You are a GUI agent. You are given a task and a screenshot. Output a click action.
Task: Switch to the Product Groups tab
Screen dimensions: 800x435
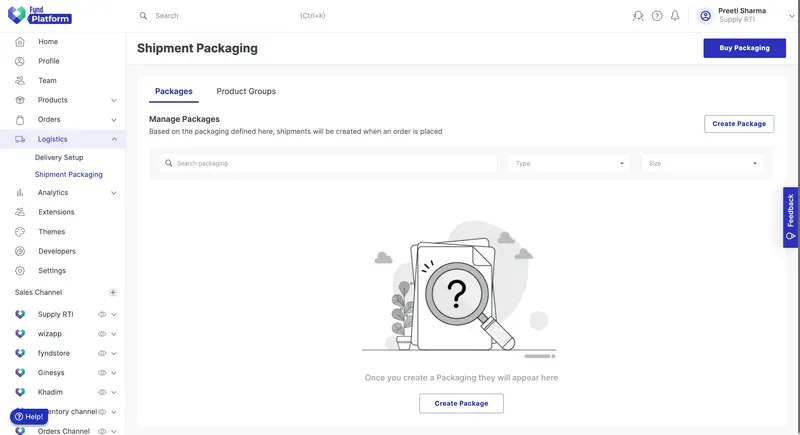(246, 91)
